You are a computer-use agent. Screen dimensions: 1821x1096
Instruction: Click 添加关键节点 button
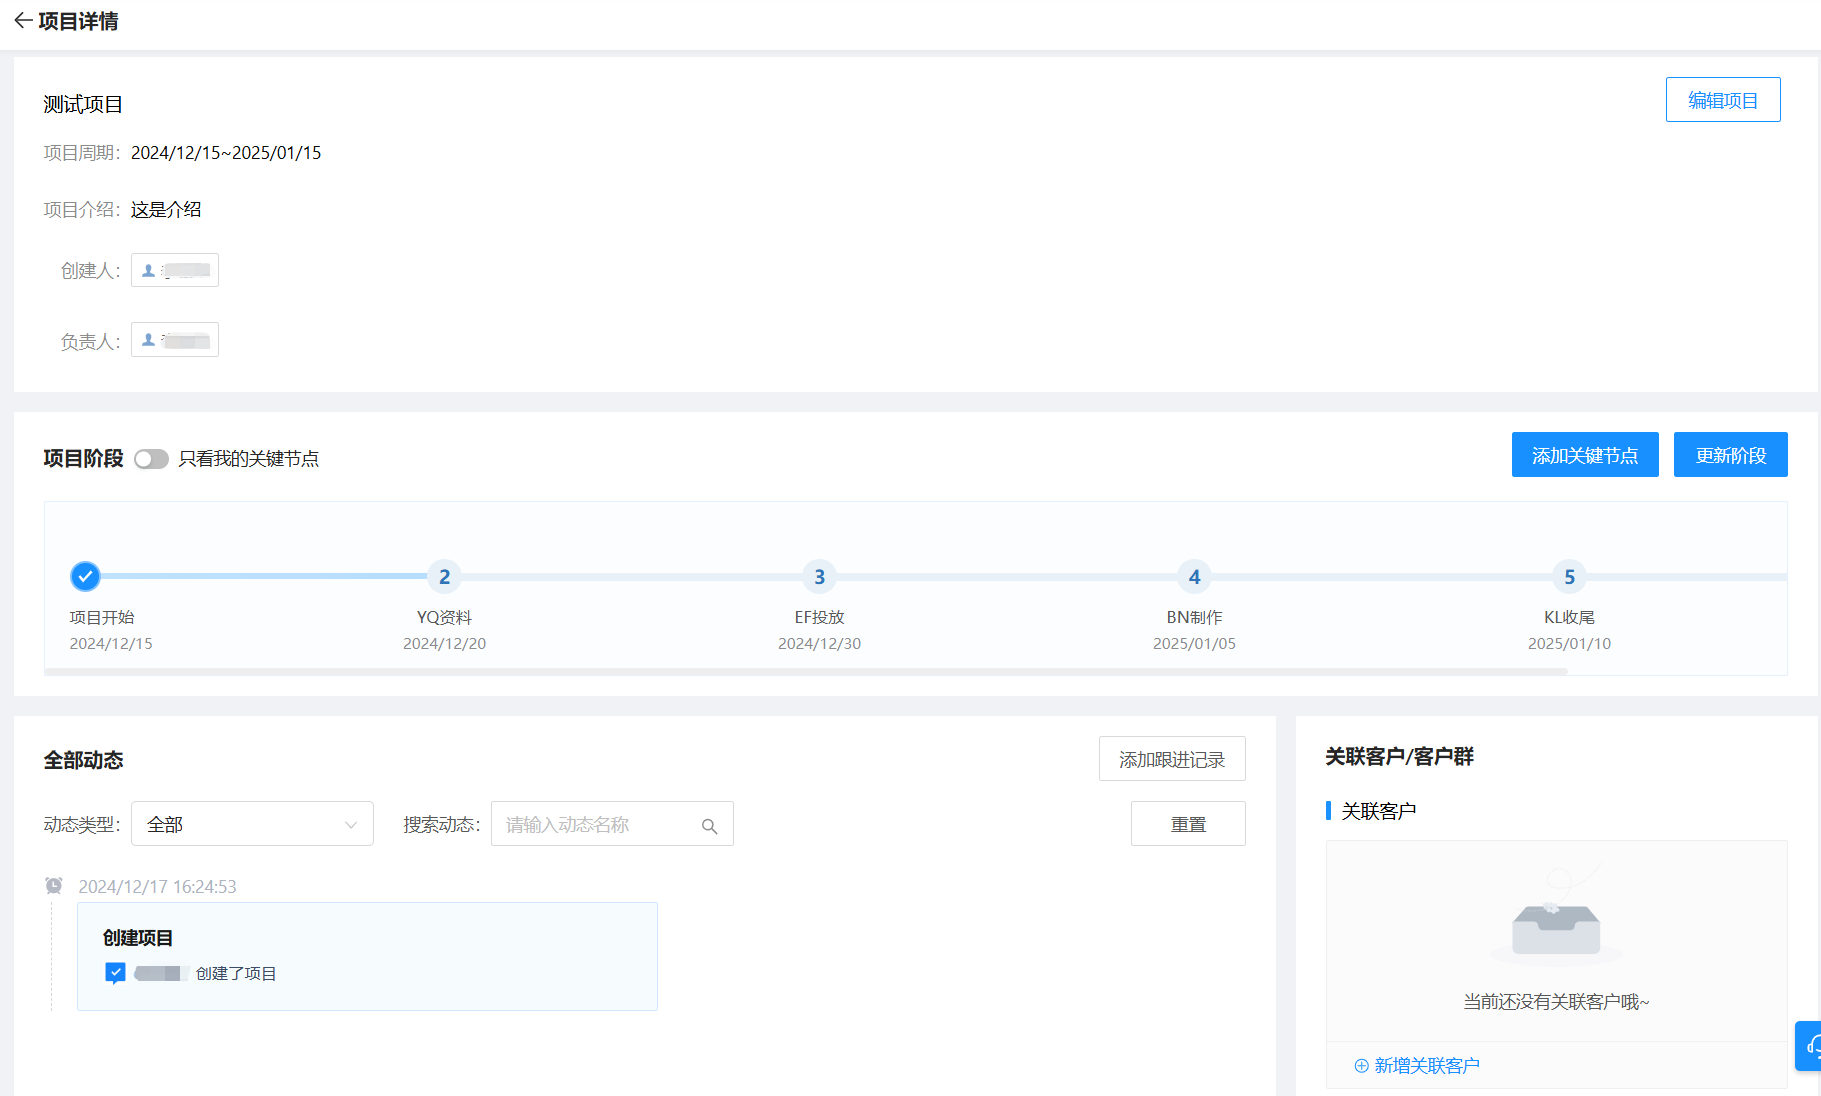(x=1584, y=455)
